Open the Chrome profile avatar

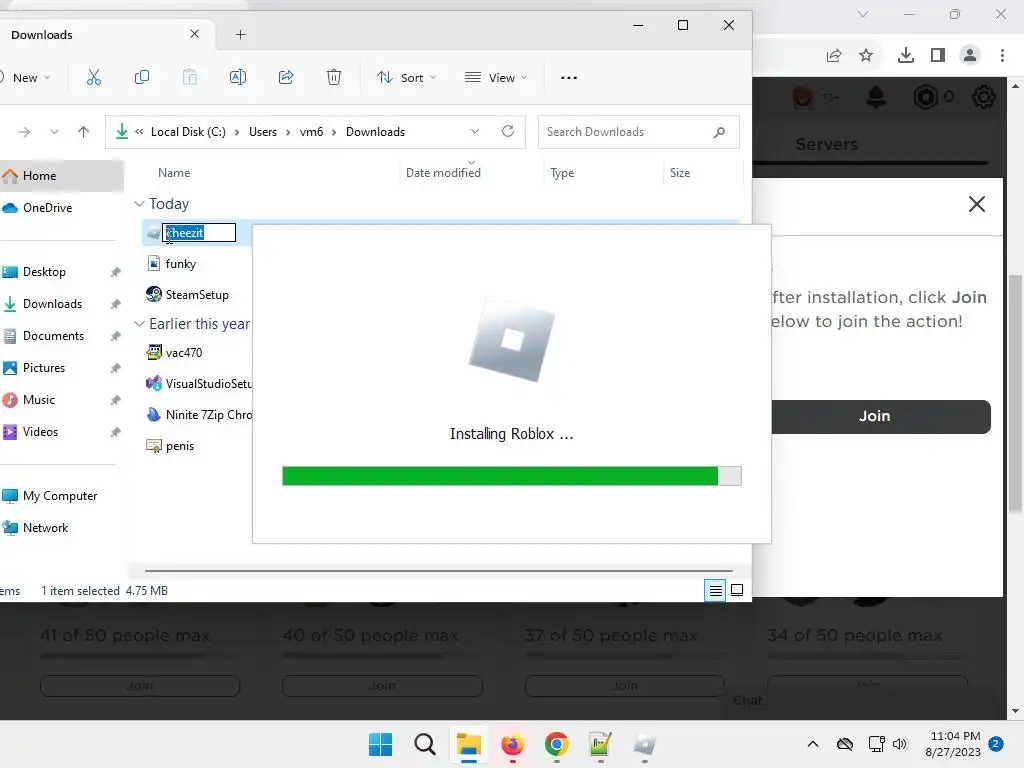[970, 56]
